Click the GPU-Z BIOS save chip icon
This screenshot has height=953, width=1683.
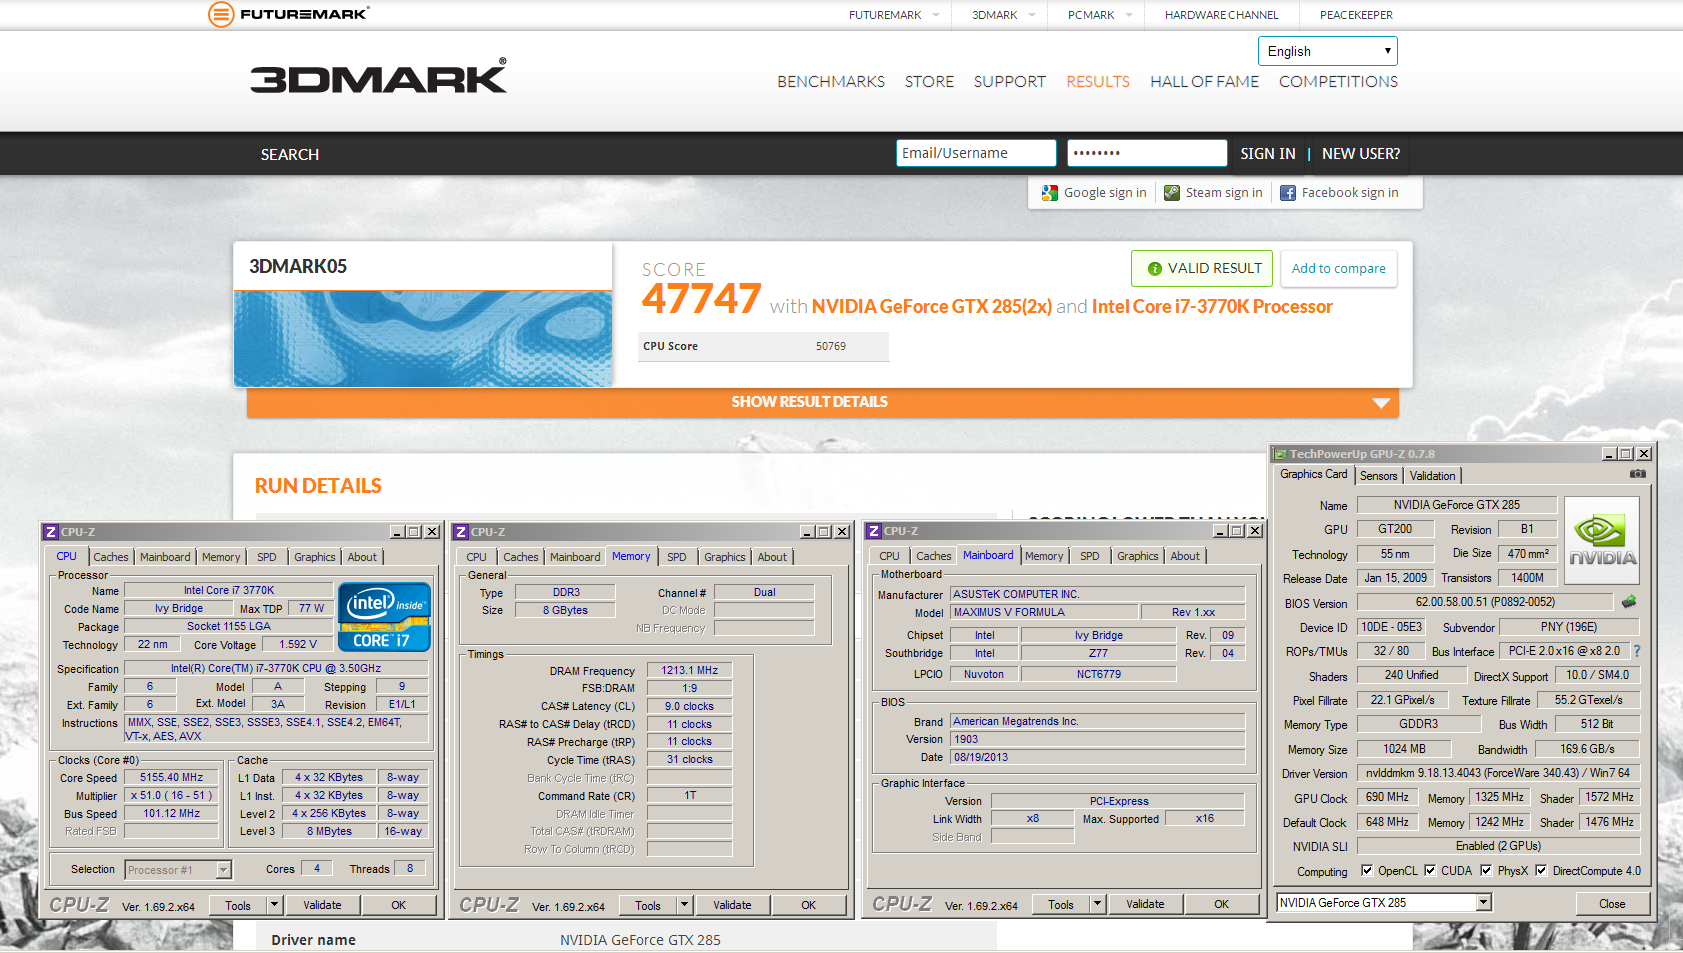(x=1629, y=602)
